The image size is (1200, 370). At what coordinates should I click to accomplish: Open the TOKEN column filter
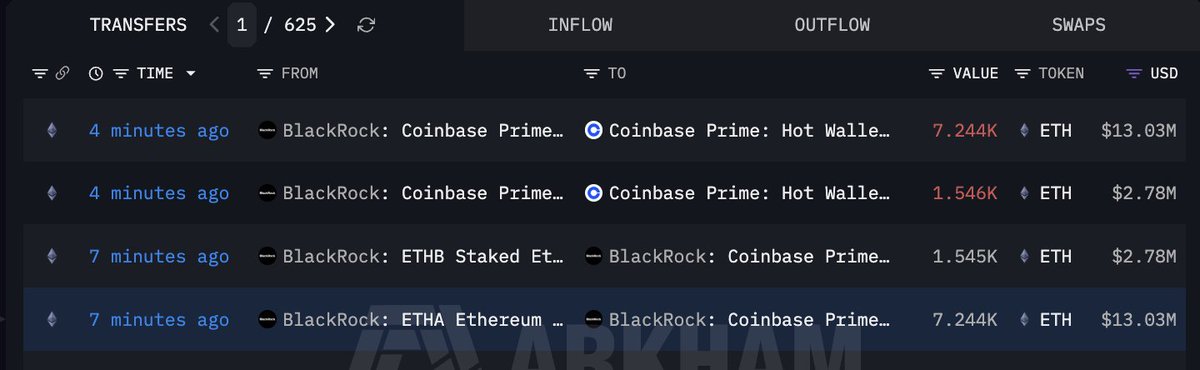(1022, 74)
